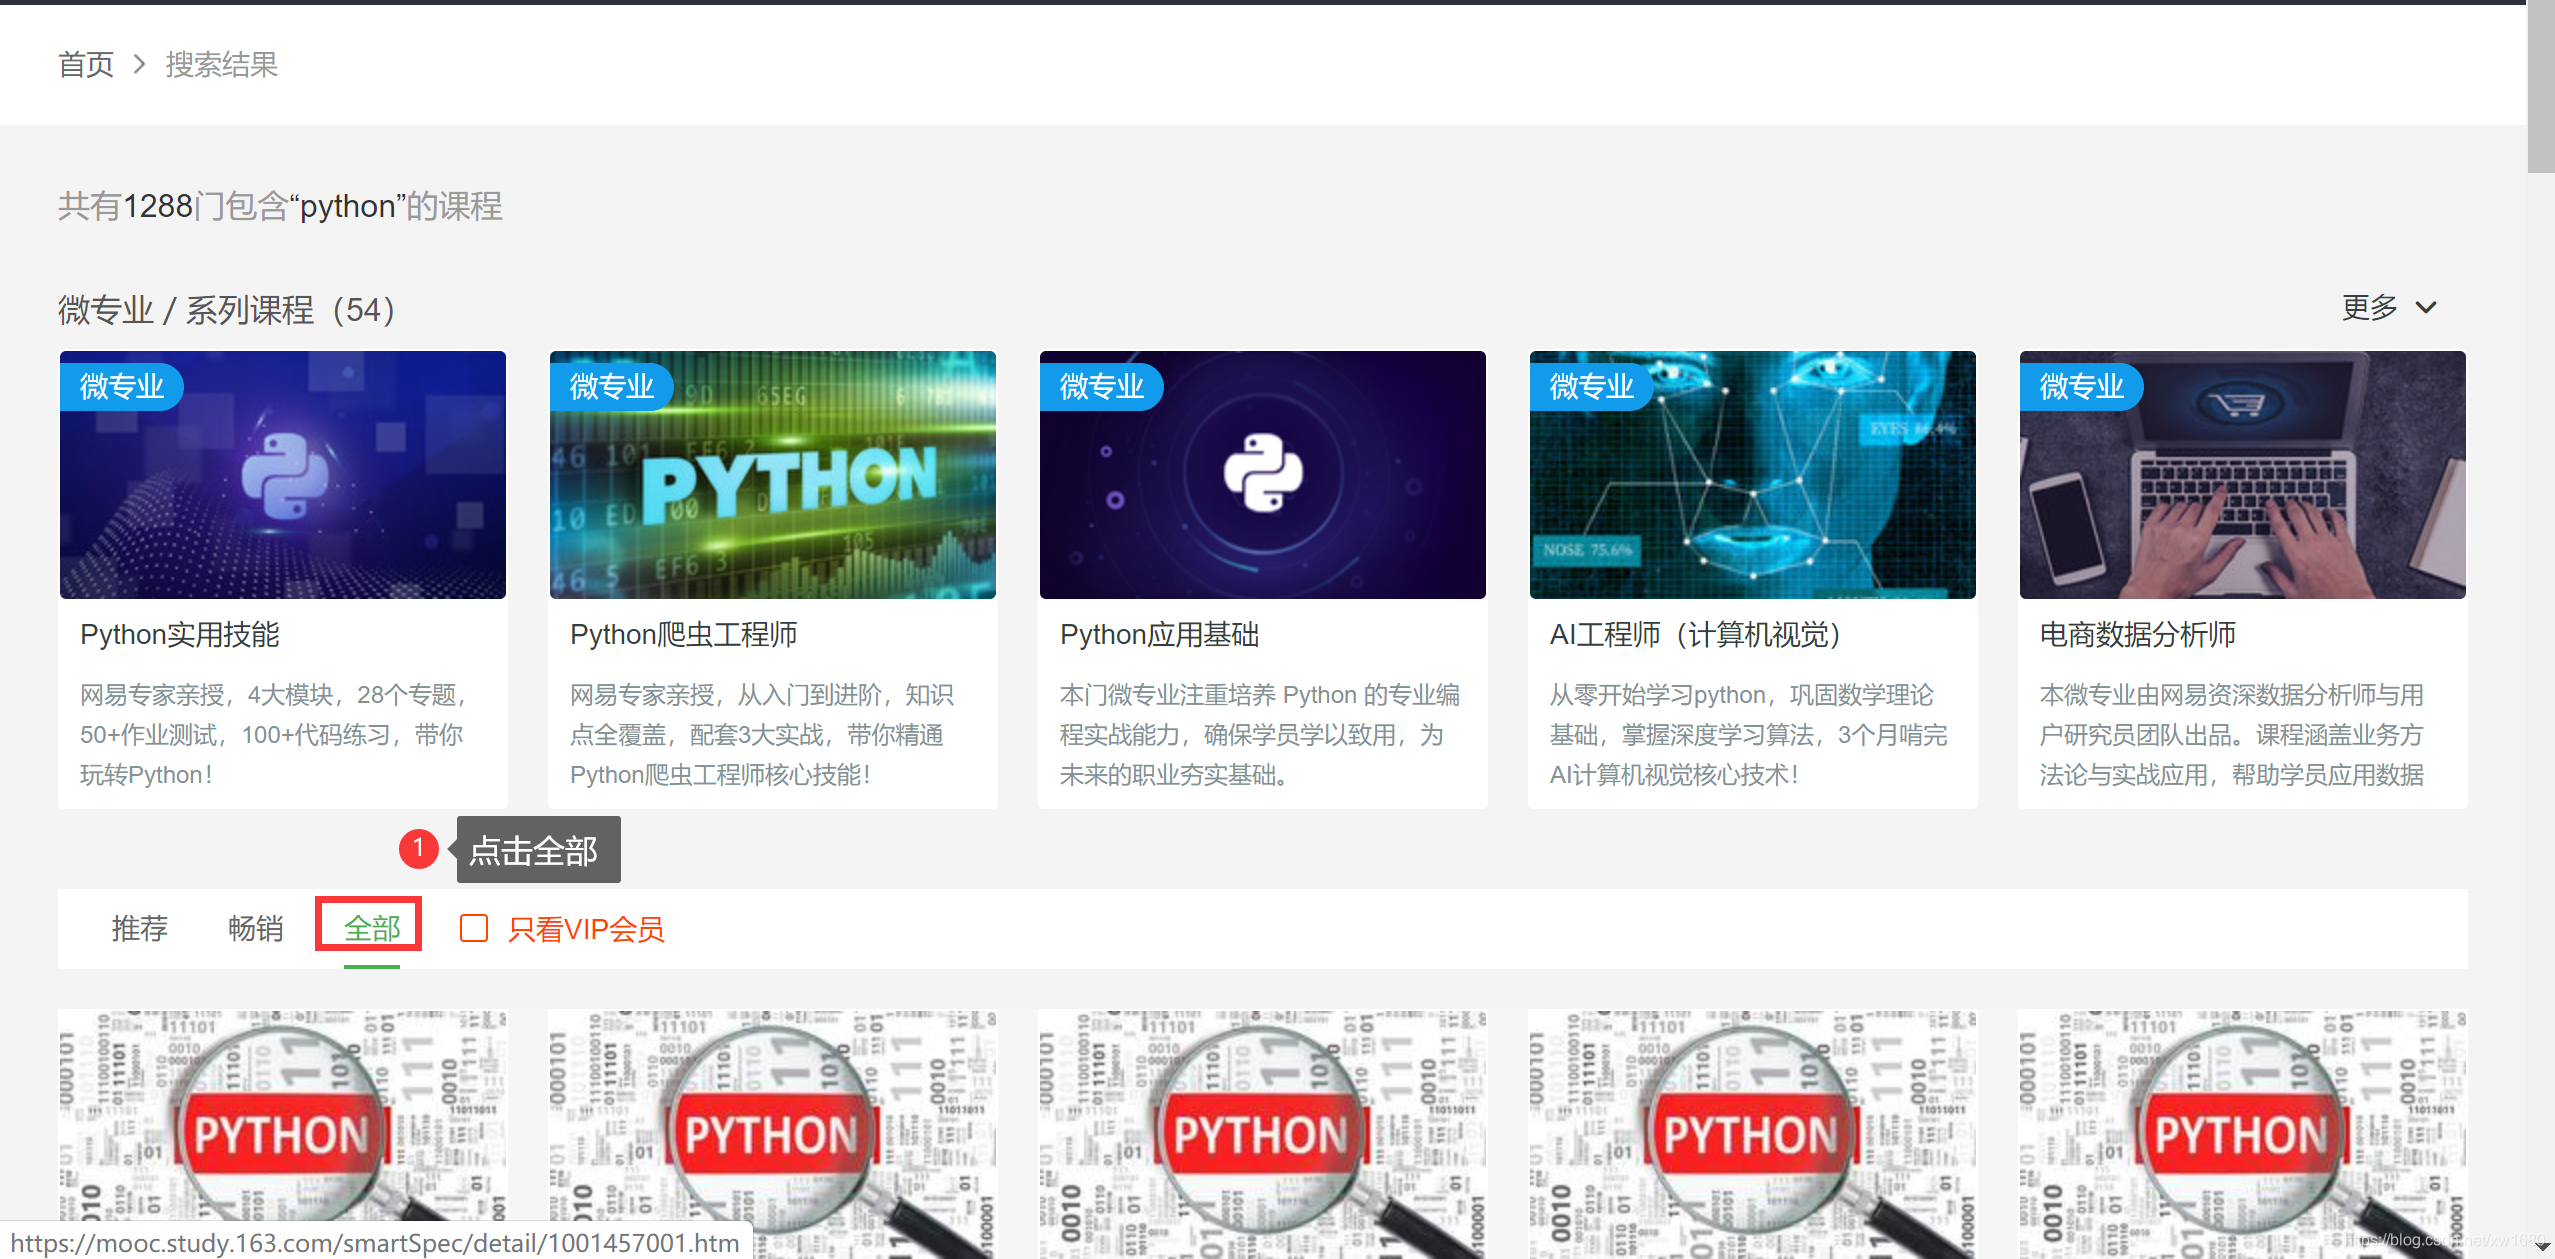2555x1259 pixels.
Task: Go to 首页 breadcrumb link
Action: click(x=86, y=65)
